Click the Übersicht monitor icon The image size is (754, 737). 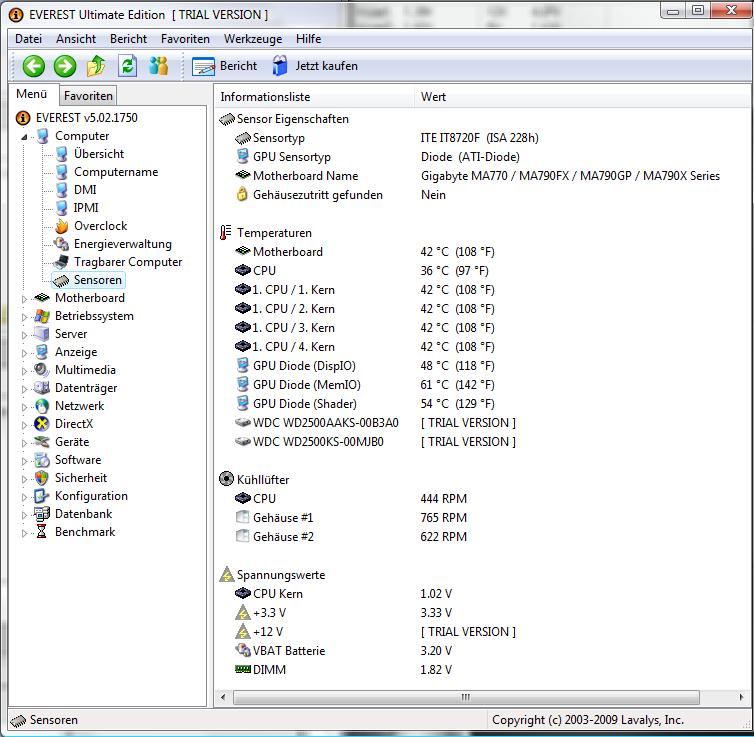61,154
